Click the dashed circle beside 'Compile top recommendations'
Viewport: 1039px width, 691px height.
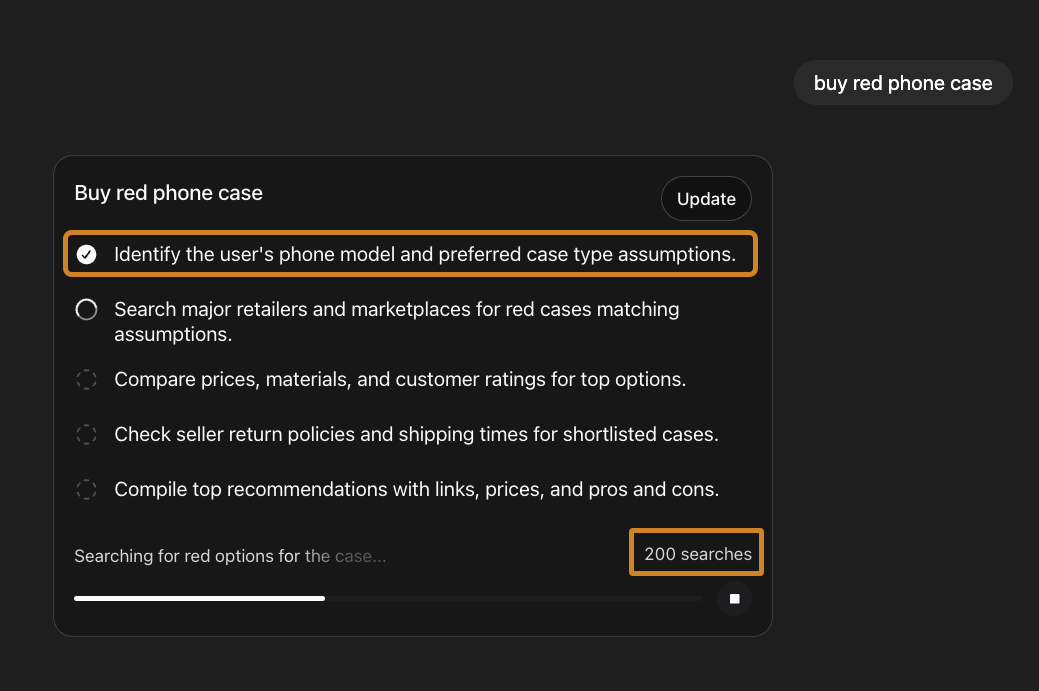click(86, 489)
